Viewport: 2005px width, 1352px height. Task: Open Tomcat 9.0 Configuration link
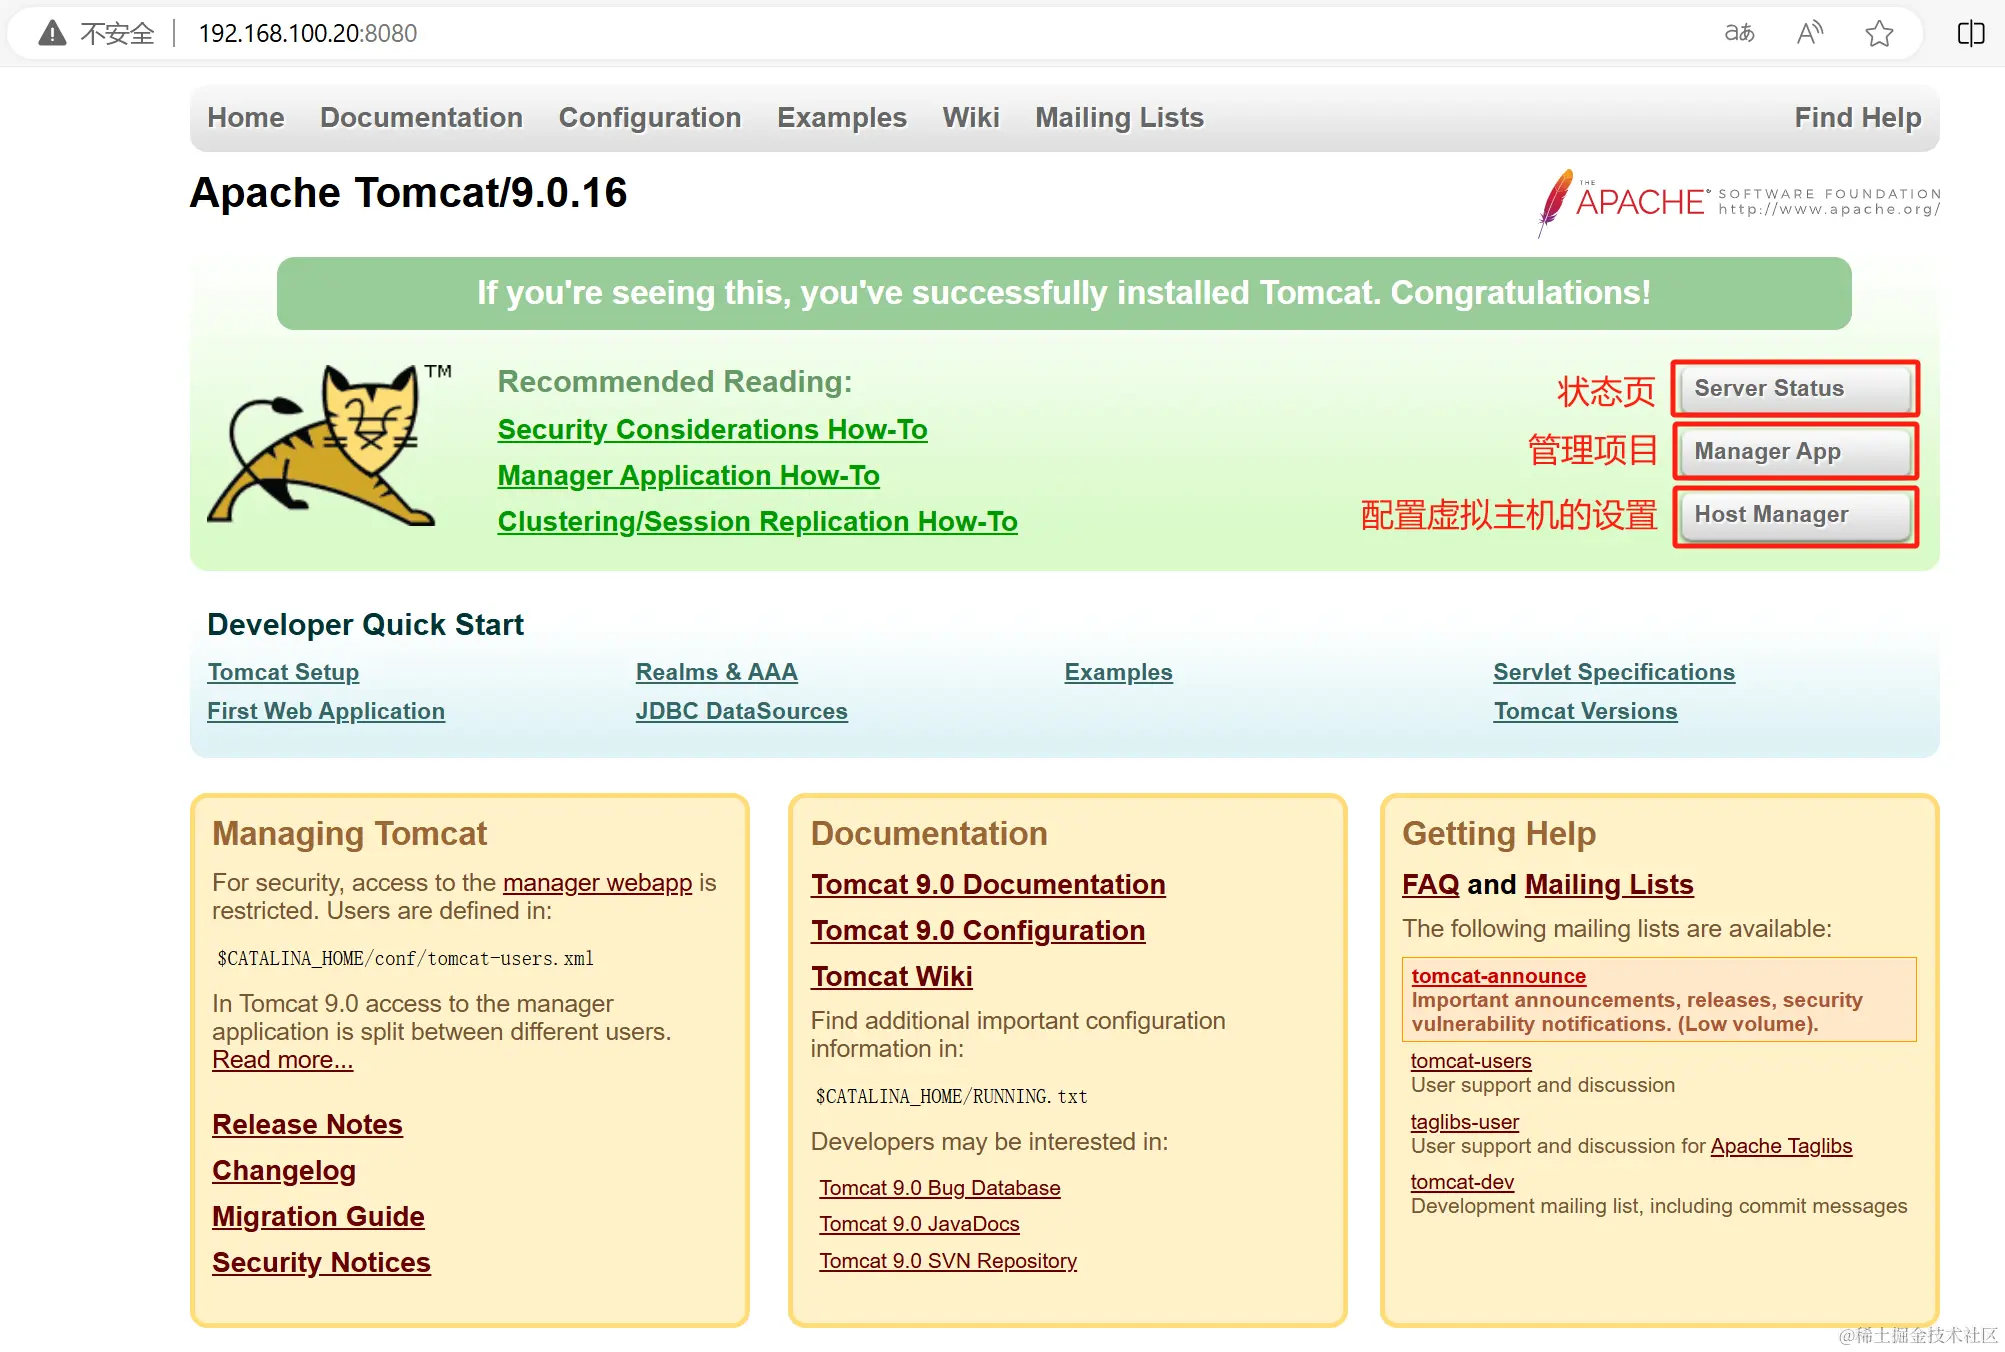coord(978,931)
